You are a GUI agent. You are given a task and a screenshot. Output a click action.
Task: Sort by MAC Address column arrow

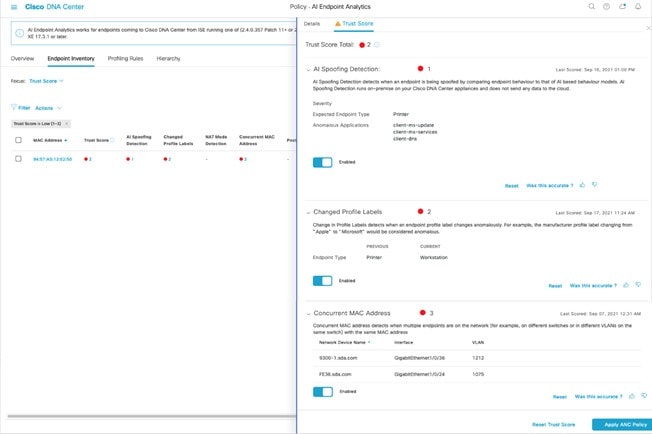click(x=66, y=141)
